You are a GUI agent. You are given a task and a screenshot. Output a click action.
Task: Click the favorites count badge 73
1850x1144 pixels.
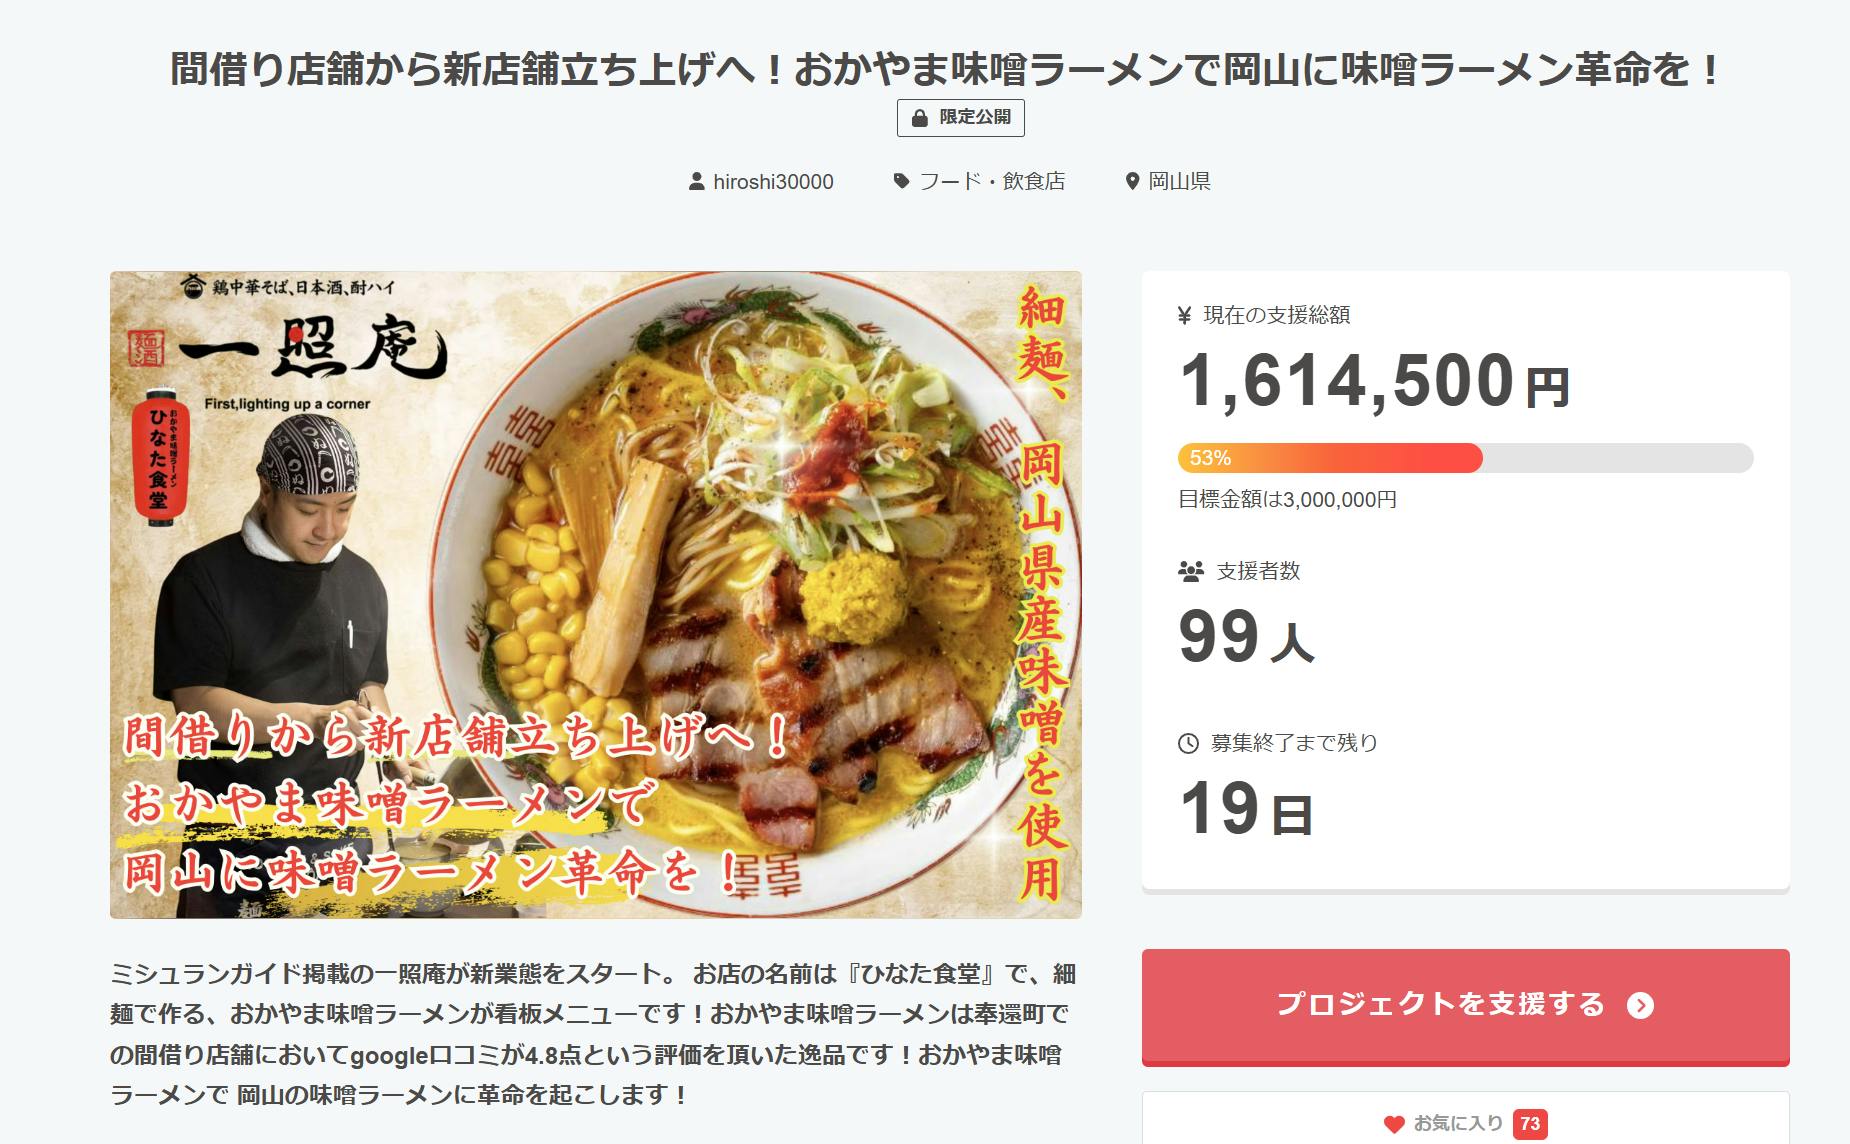pyautogui.click(x=1530, y=1124)
